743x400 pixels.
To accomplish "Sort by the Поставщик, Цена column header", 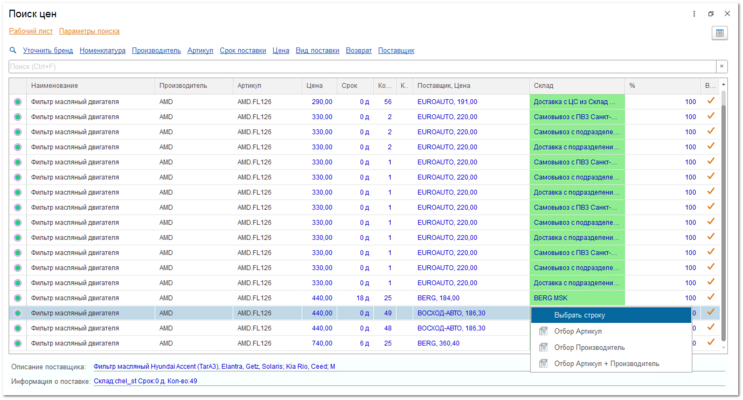I will coord(471,86).
